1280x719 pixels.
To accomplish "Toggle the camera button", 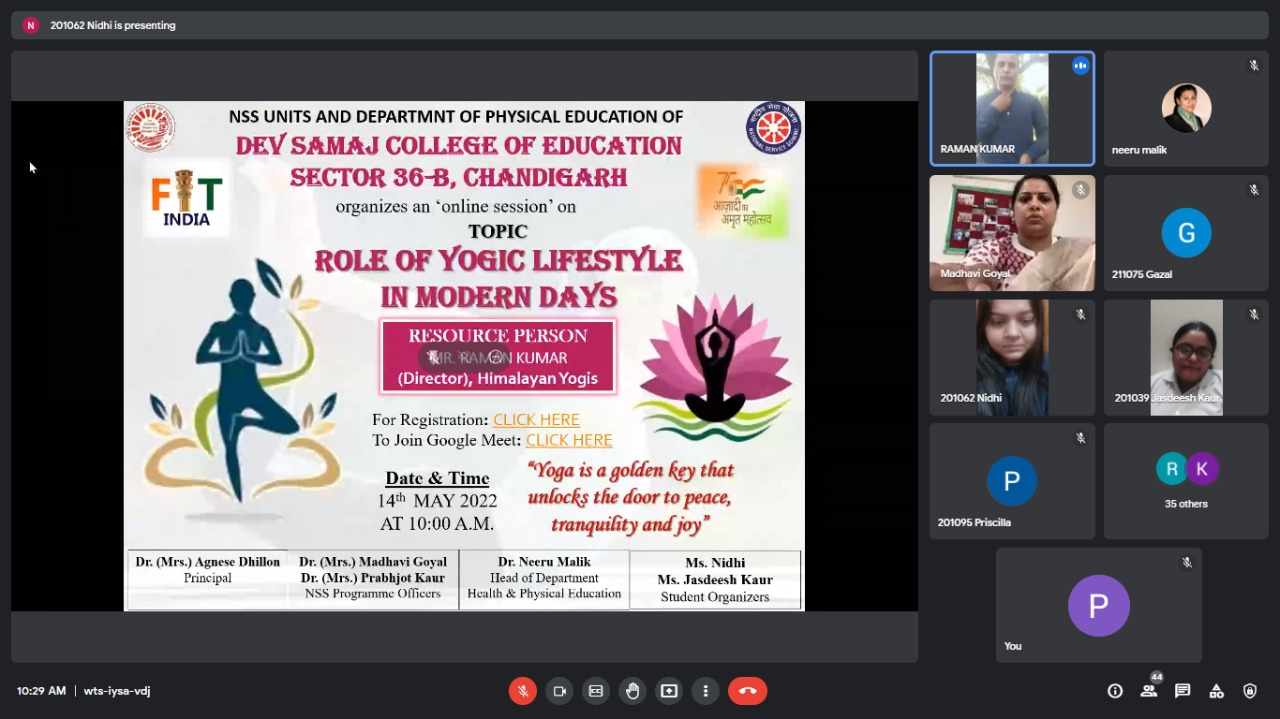I will click(x=559, y=691).
